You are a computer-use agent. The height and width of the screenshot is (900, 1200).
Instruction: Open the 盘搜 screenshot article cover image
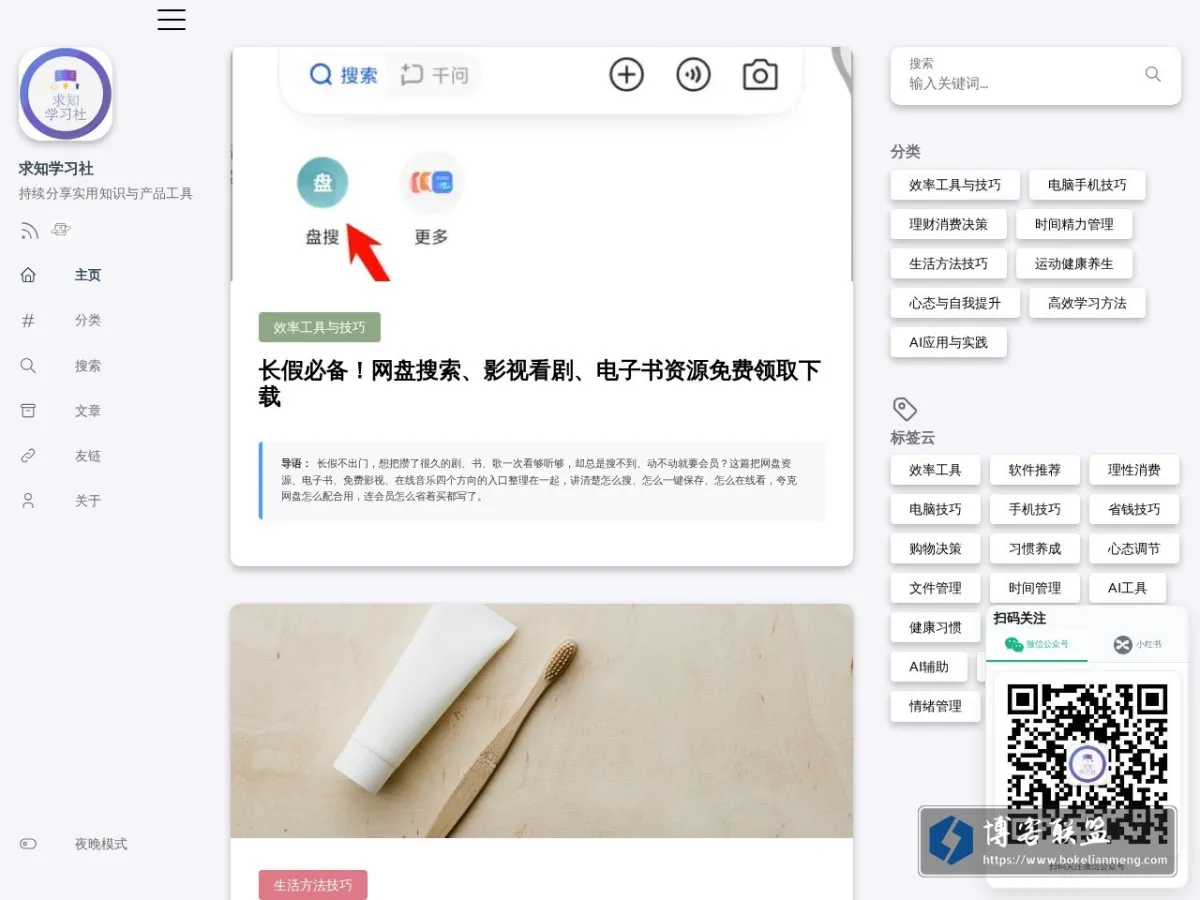[542, 164]
